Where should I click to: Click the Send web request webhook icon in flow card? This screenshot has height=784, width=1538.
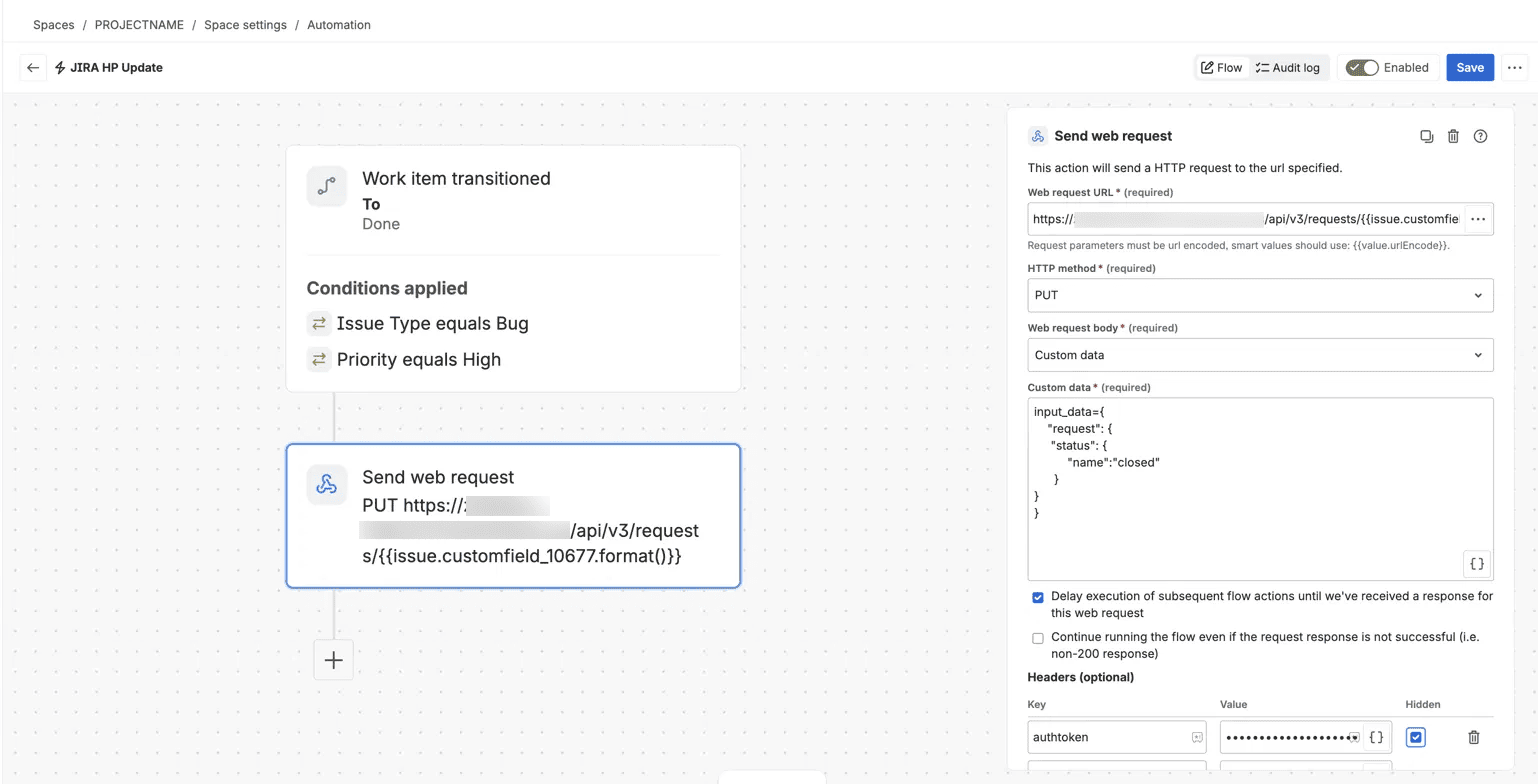point(327,485)
